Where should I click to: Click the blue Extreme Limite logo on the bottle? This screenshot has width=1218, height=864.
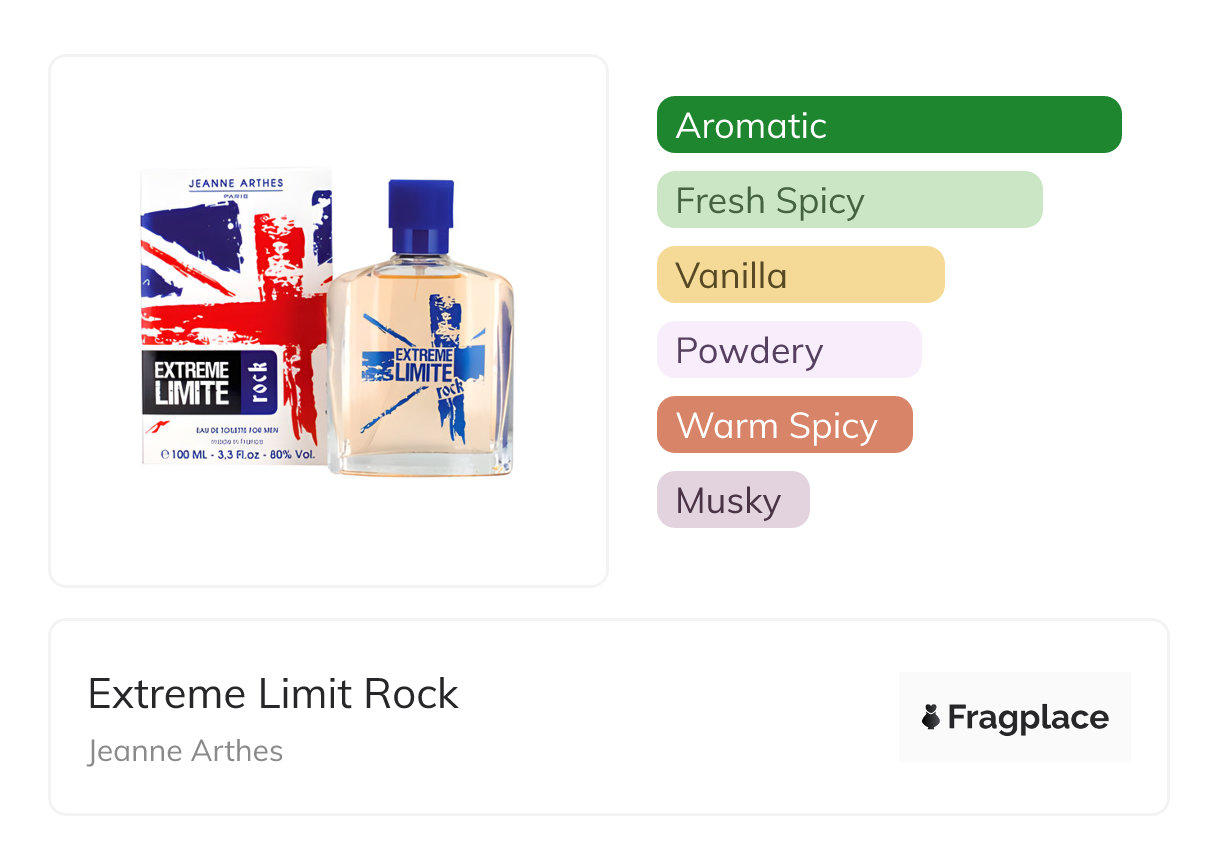coord(420,364)
